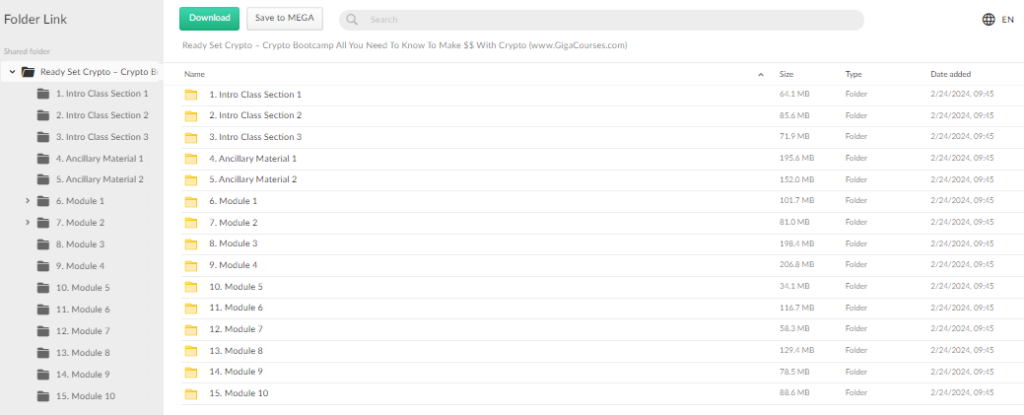This screenshot has height=415, width=1024.
Task: Click the globe language icon
Action: [x=988, y=19]
